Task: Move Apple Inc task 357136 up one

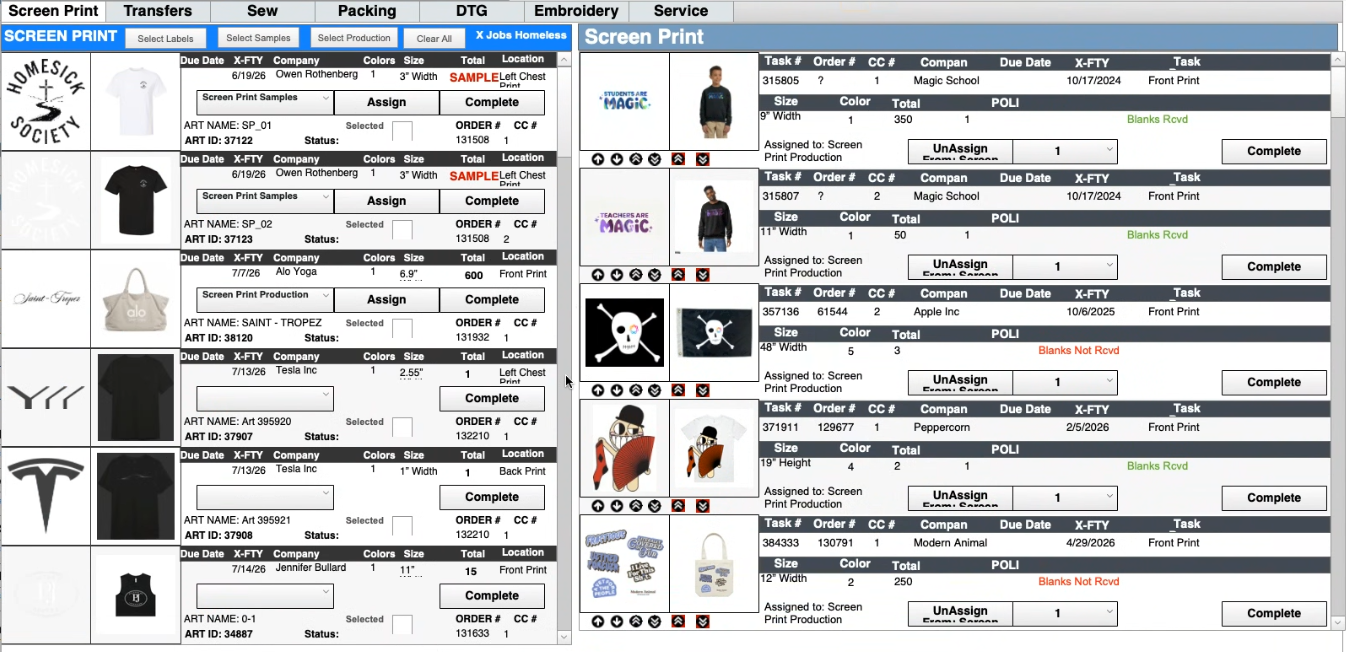Action: (x=597, y=390)
